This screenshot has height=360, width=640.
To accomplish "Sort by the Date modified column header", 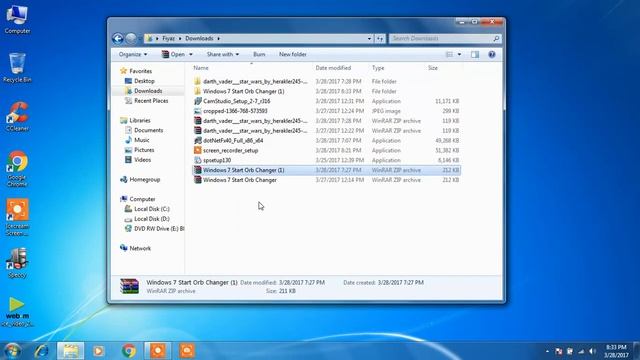I will coord(333,68).
